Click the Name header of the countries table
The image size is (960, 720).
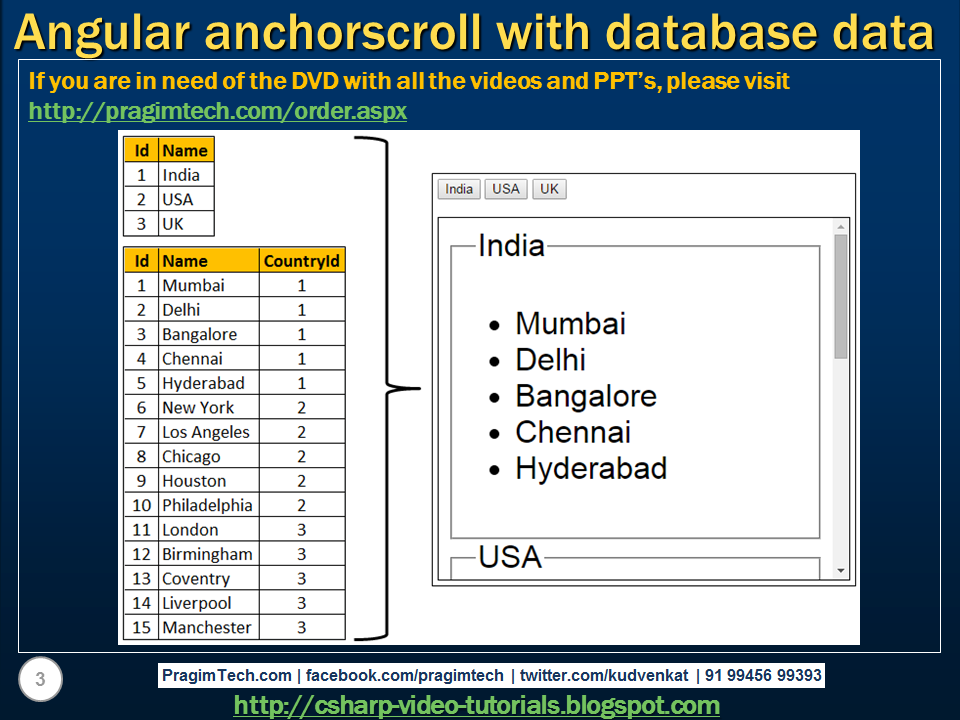(185, 149)
